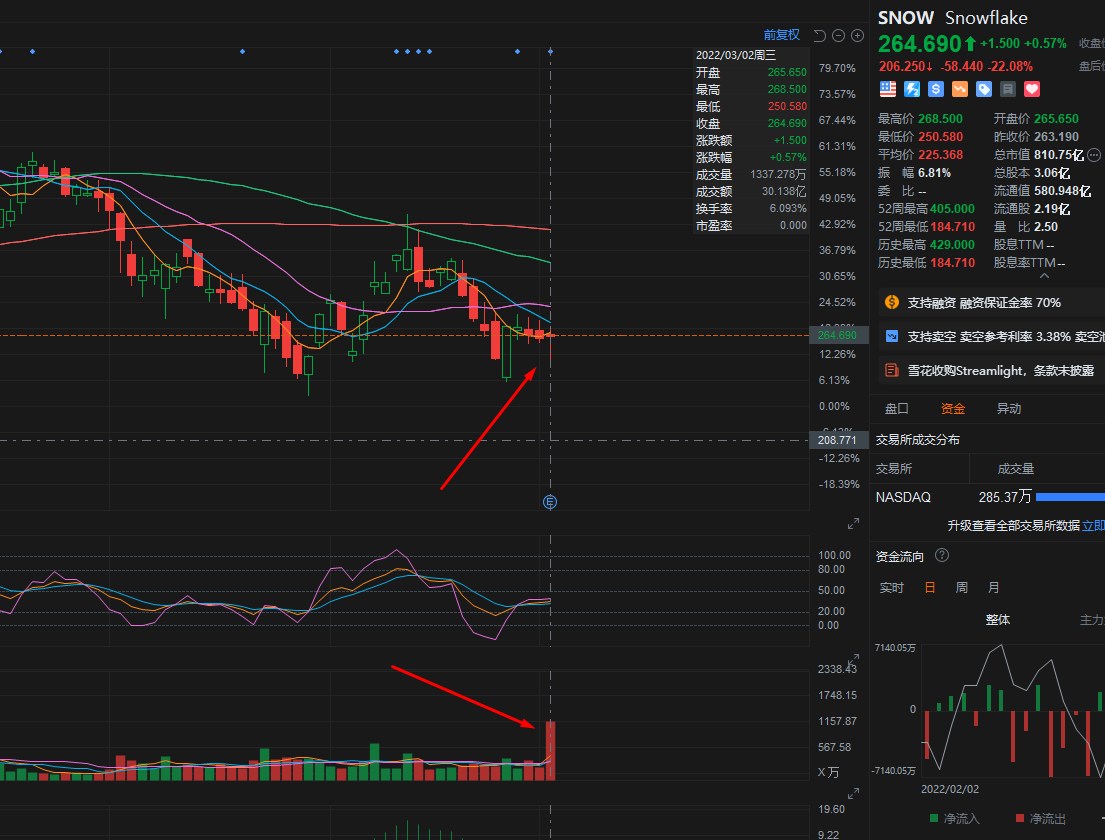The image size is (1105, 840).
Task: Expand the bottom indicator panel fullscreen
Action: (x=853, y=793)
